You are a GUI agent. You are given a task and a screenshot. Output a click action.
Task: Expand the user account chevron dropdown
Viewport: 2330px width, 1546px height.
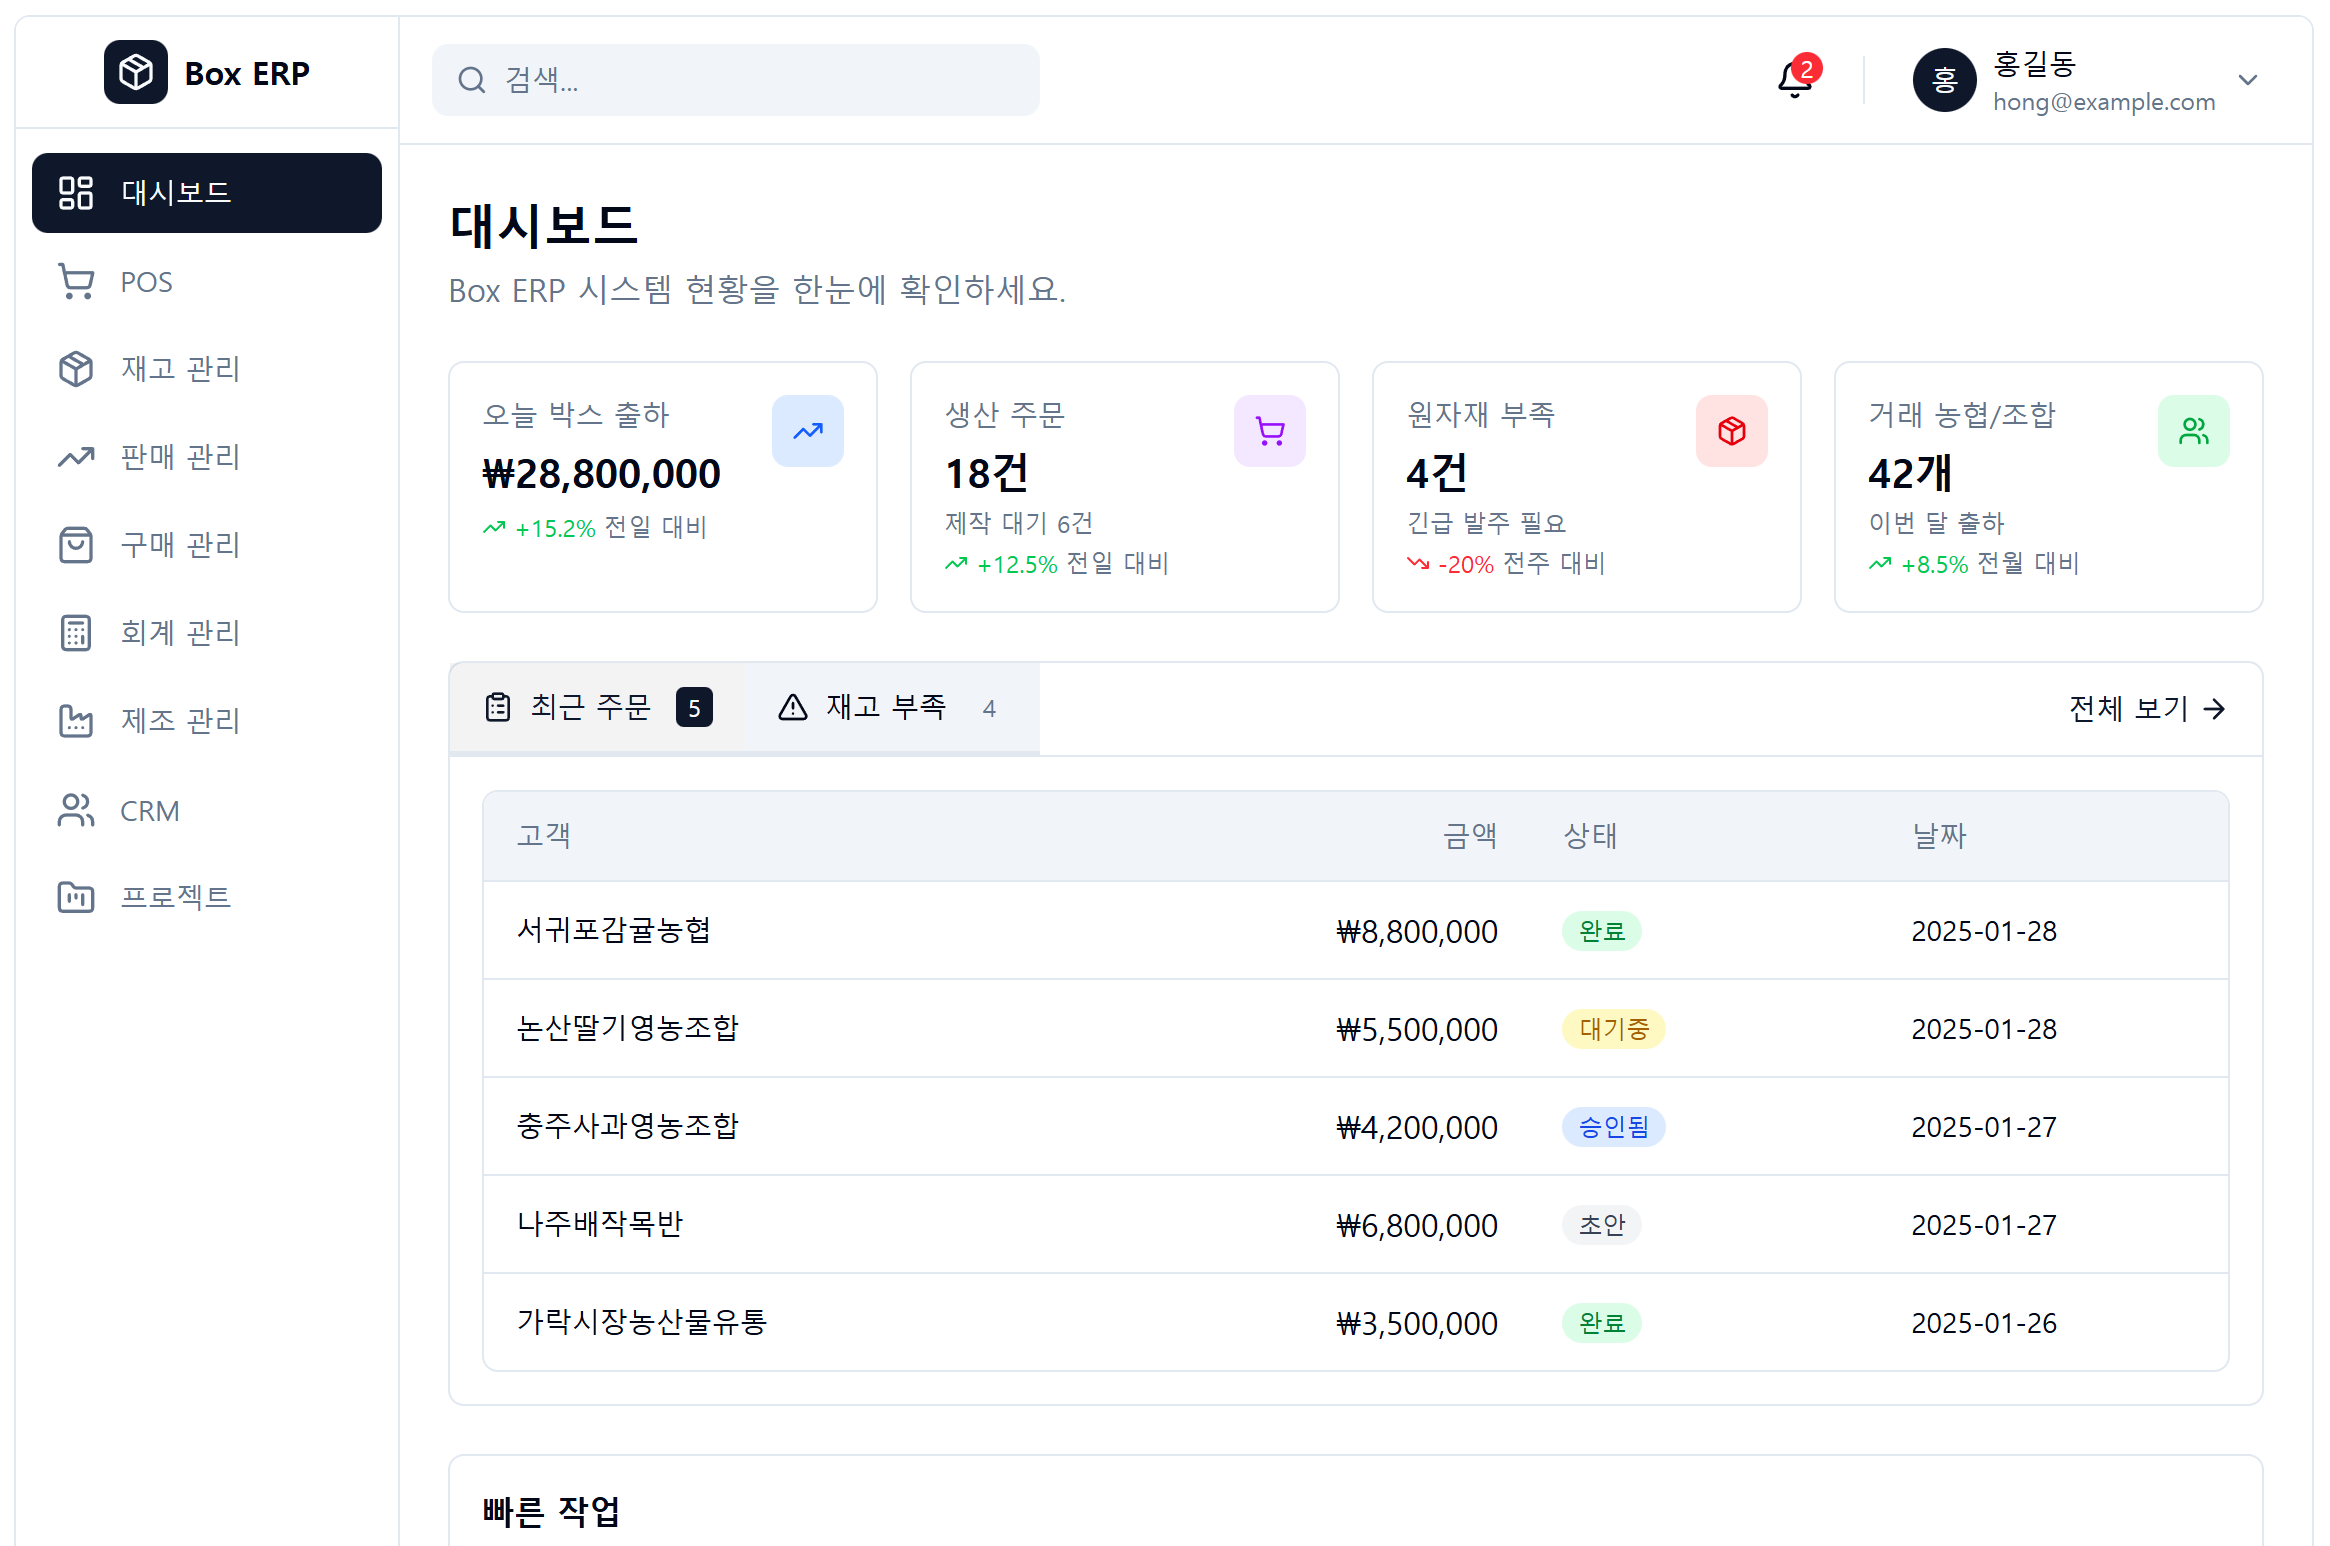[2248, 80]
